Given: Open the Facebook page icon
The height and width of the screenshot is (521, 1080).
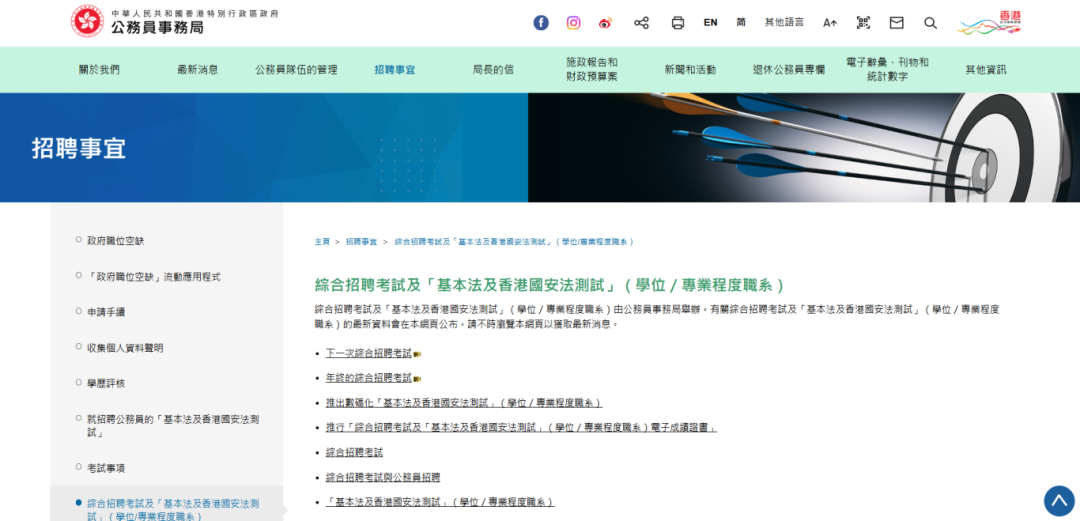Looking at the screenshot, I should [x=541, y=22].
